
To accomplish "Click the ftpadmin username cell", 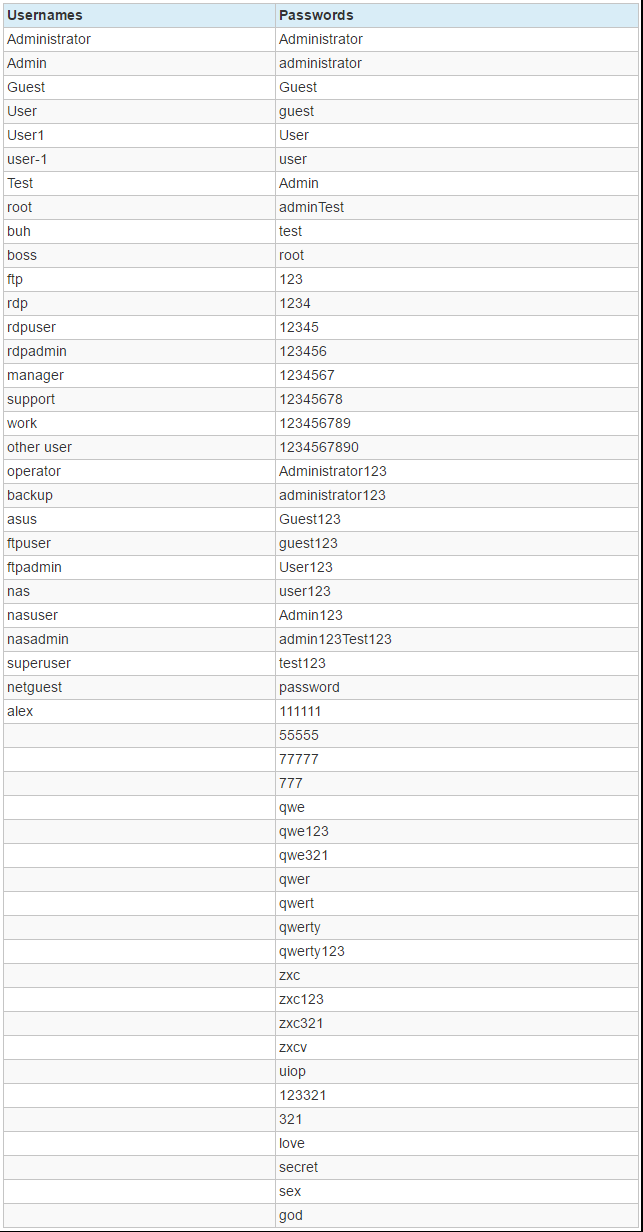I will 34,567.
